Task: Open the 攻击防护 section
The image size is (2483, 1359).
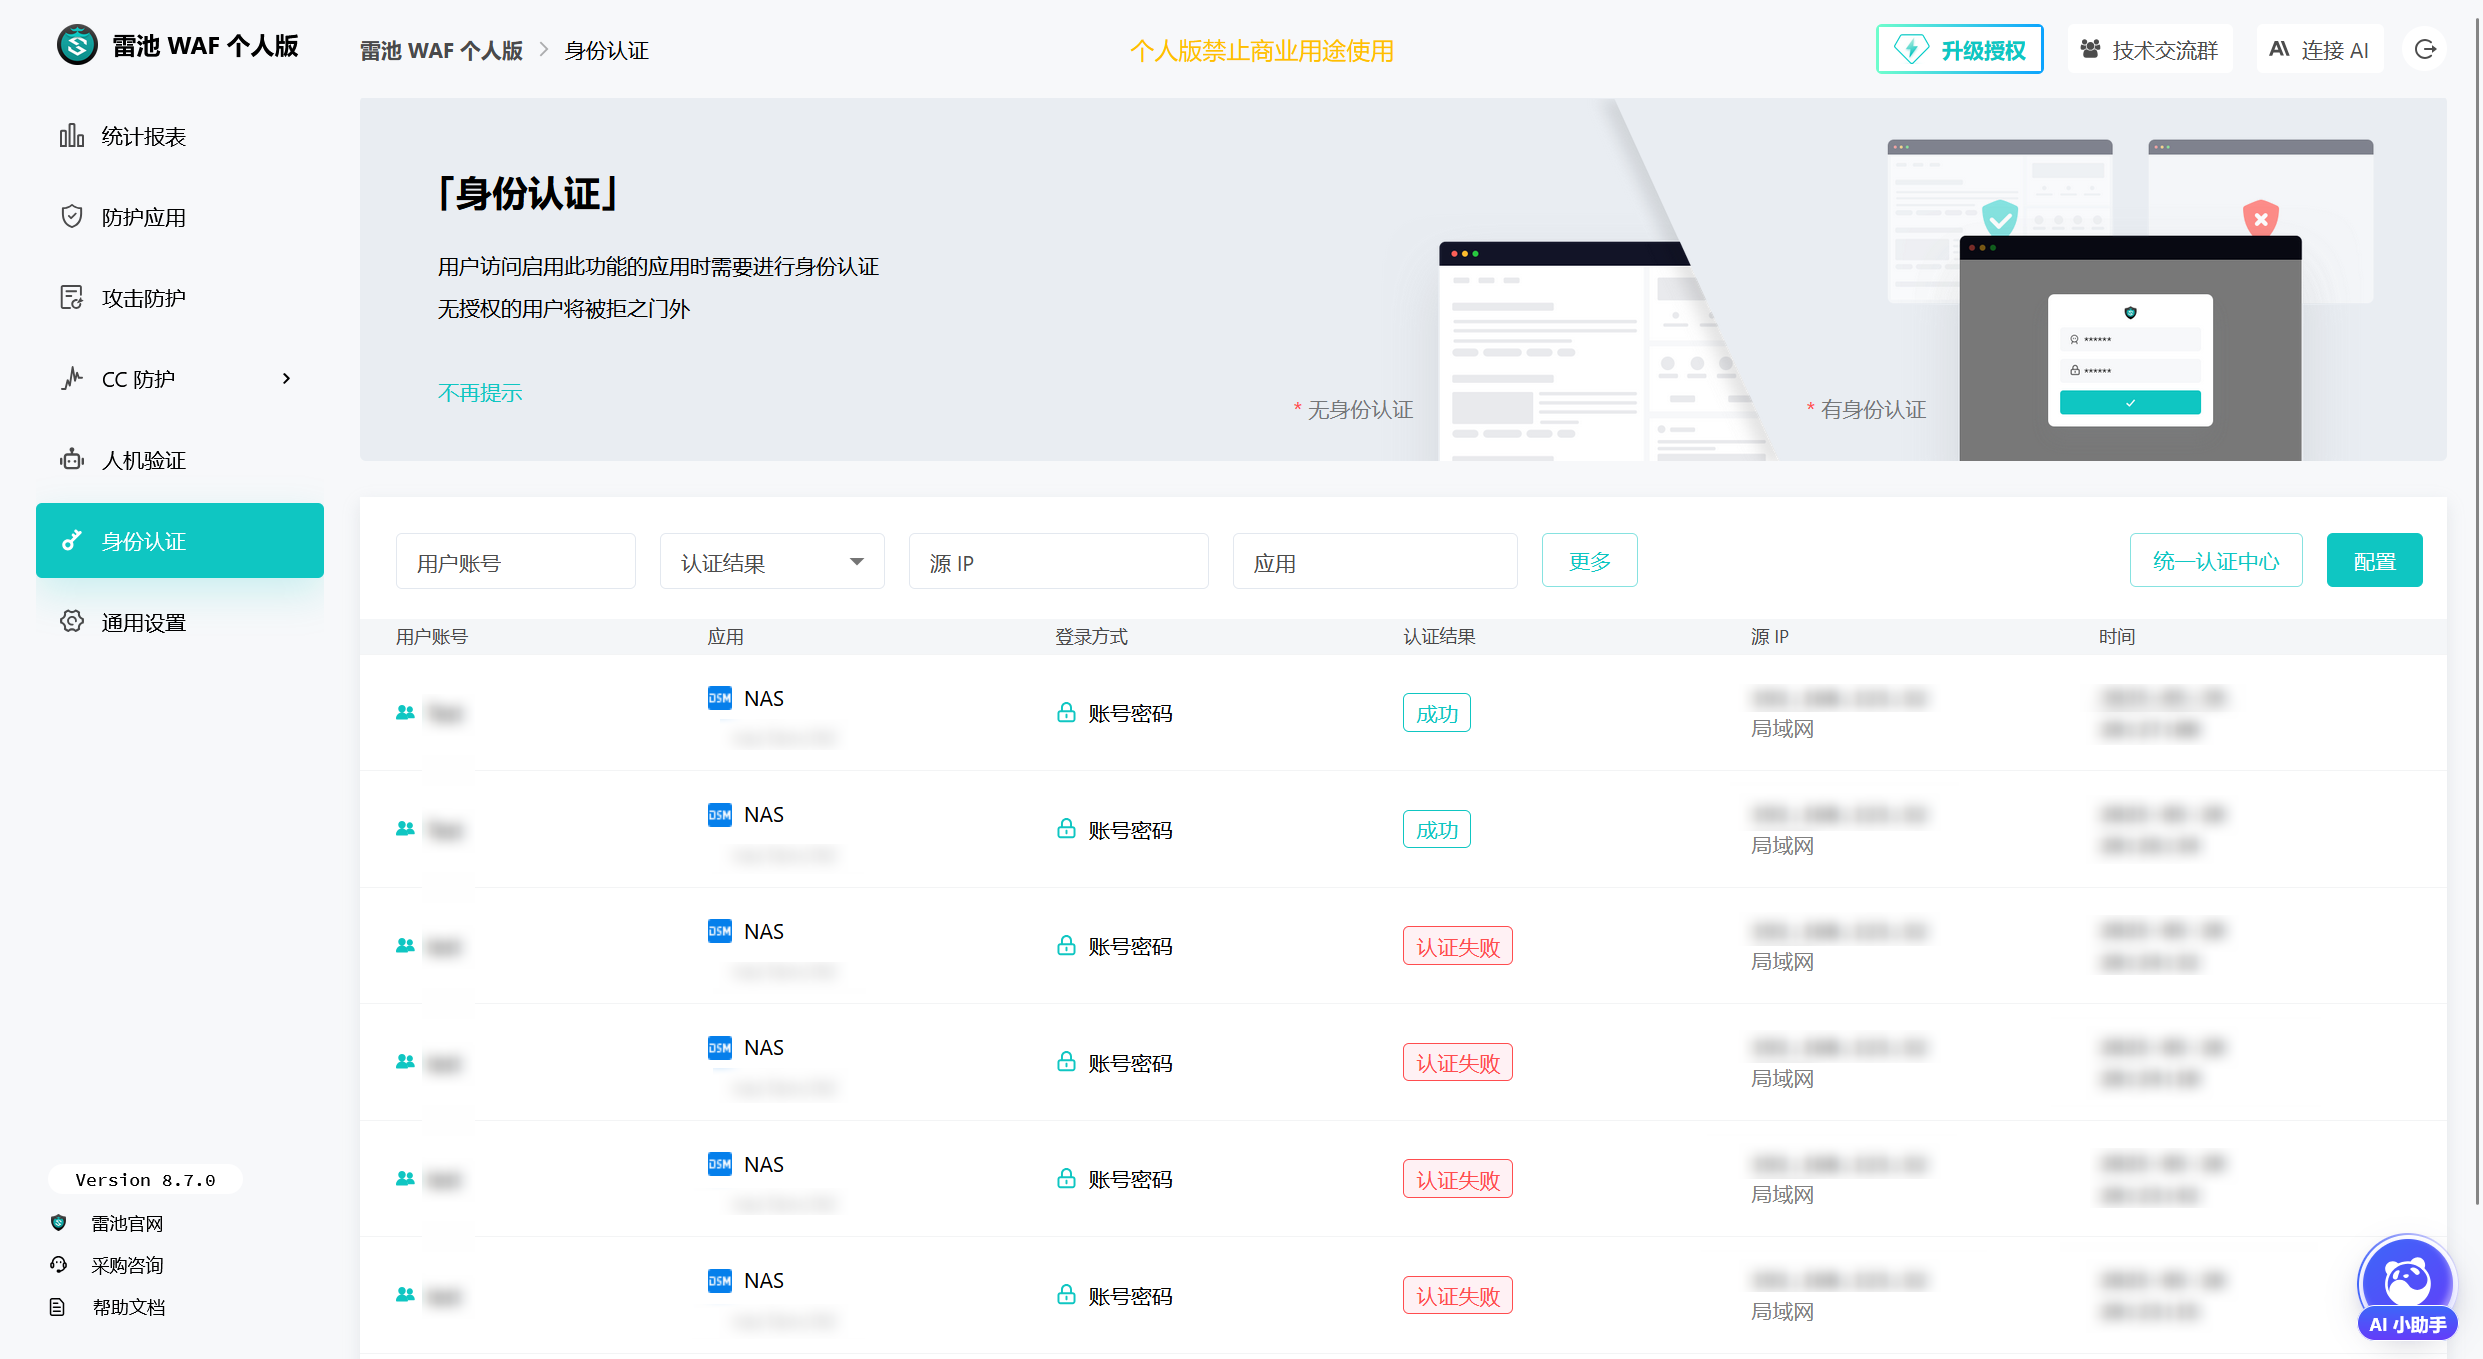Action: click(x=143, y=299)
